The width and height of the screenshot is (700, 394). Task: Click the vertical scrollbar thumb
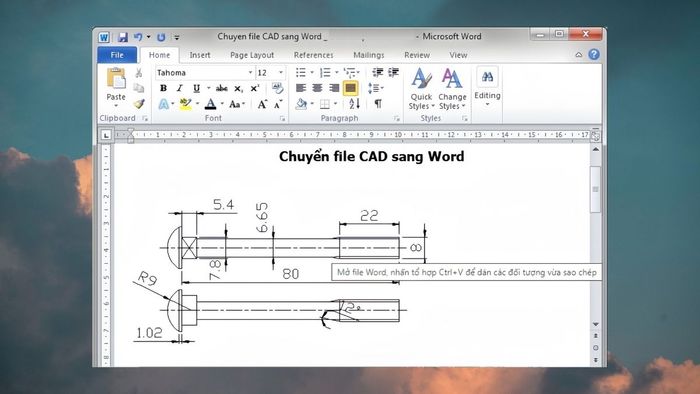click(x=595, y=189)
